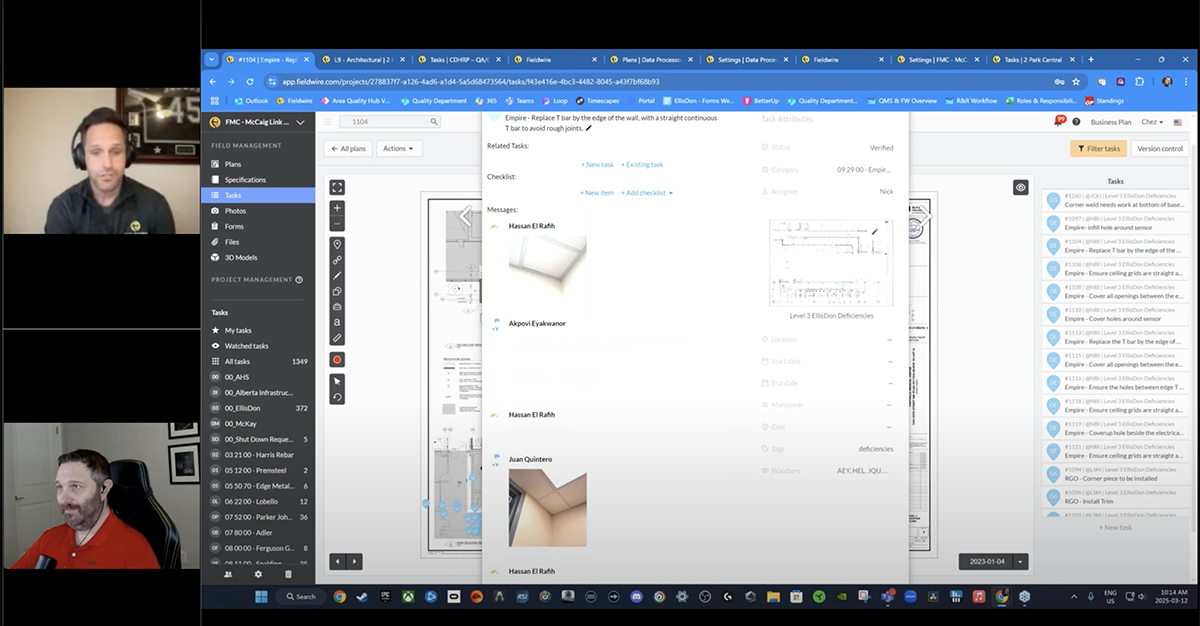Select the shapes markup tool
Viewport: 1200px width, 626px height.
[337, 291]
